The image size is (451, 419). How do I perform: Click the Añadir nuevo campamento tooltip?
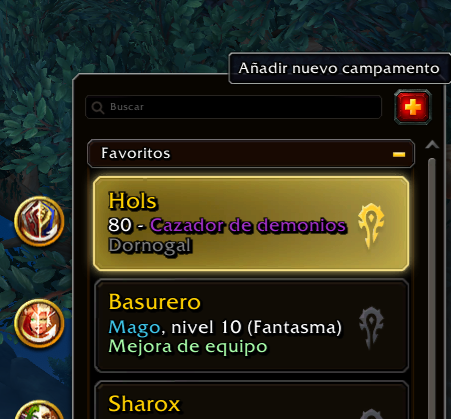click(x=339, y=68)
